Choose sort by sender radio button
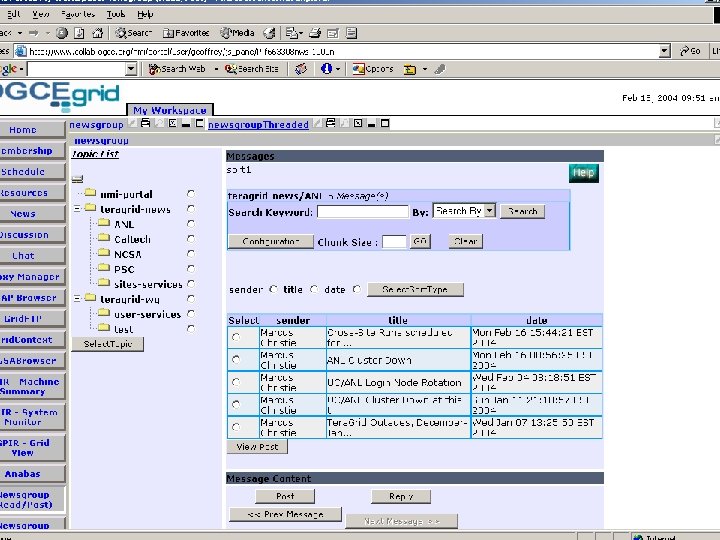Screen dimensions: 720x540 274,289
